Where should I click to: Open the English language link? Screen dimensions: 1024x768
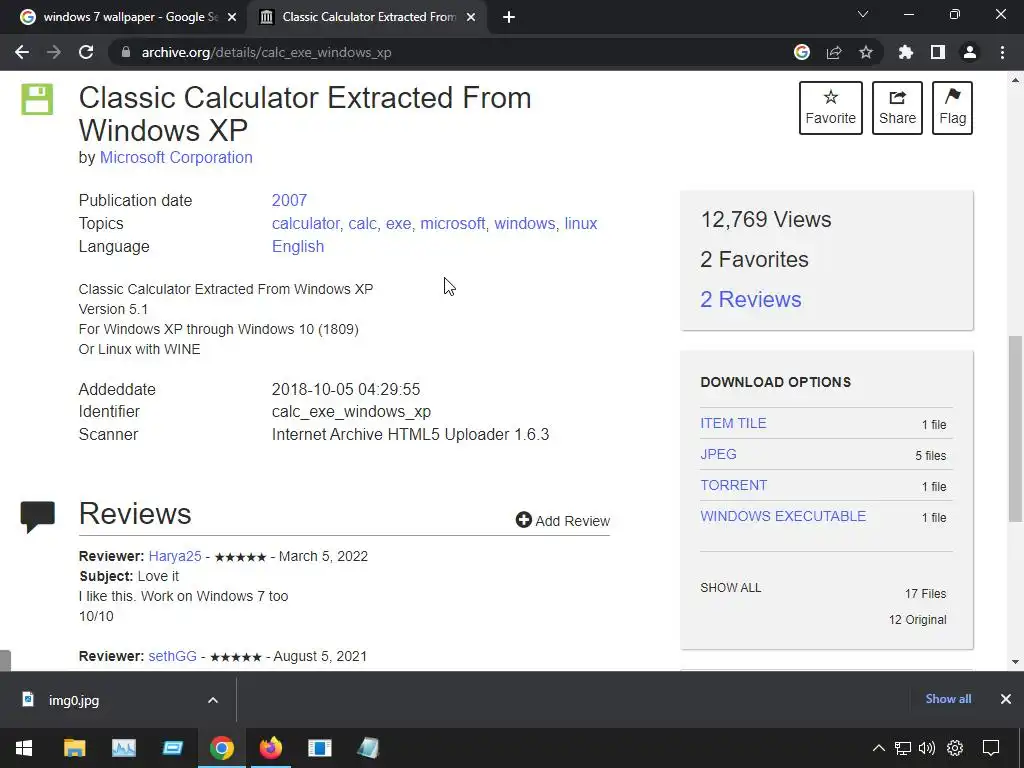click(x=298, y=246)
